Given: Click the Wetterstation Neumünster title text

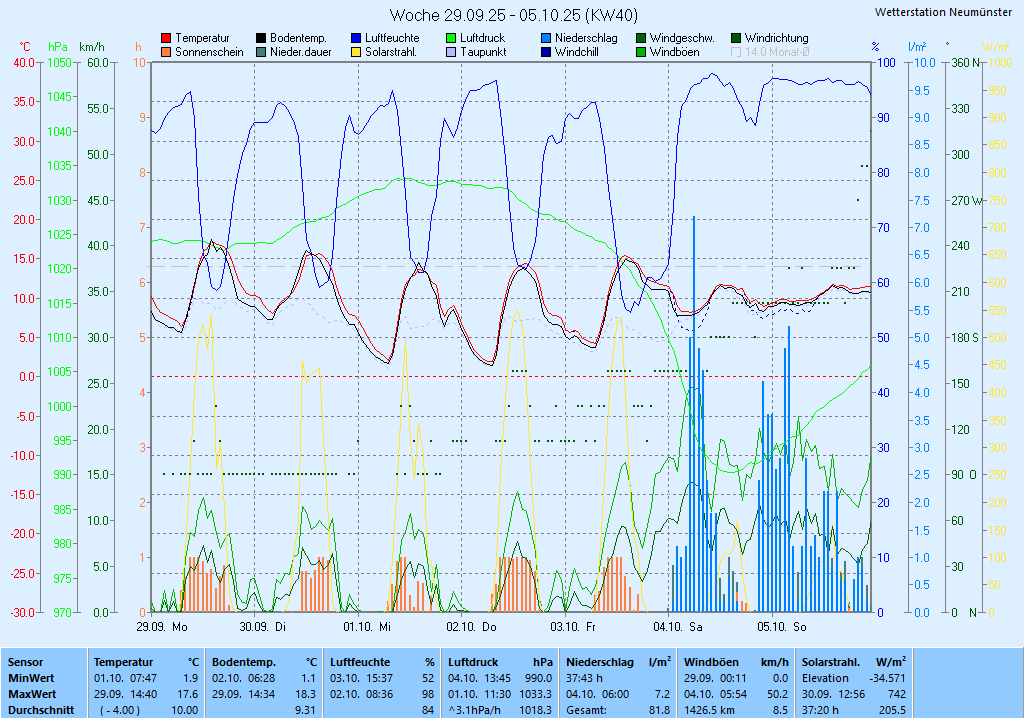Looking at the screenshot, I should (942, 12).
